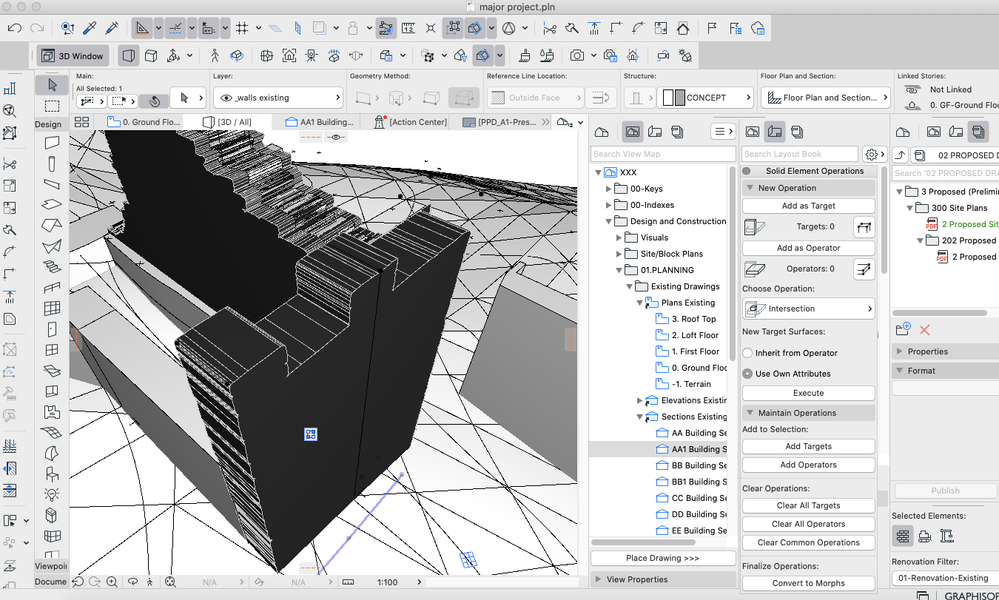Viewport: 999px width, 600px height.
Task: Click the camera icon in toolbar
Action: (x=577, y=56)
